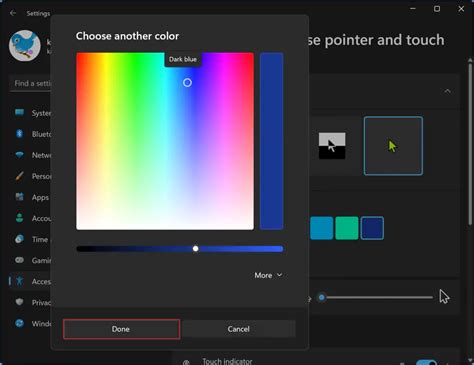Select the Privacy shield icon

(x=19, y=302)
